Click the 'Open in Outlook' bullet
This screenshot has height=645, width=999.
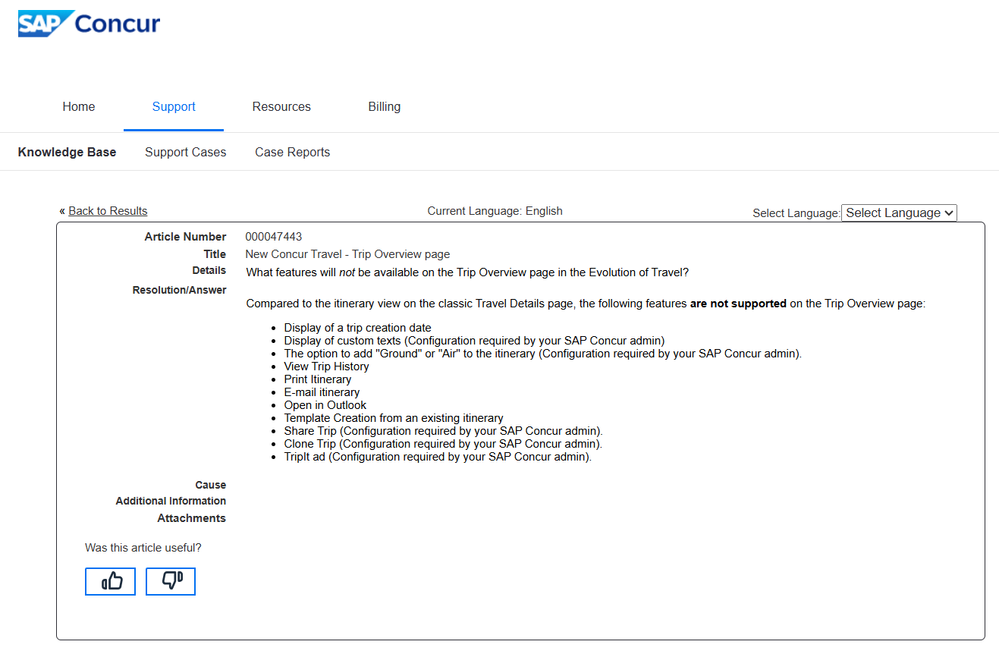tap(325, 405)
